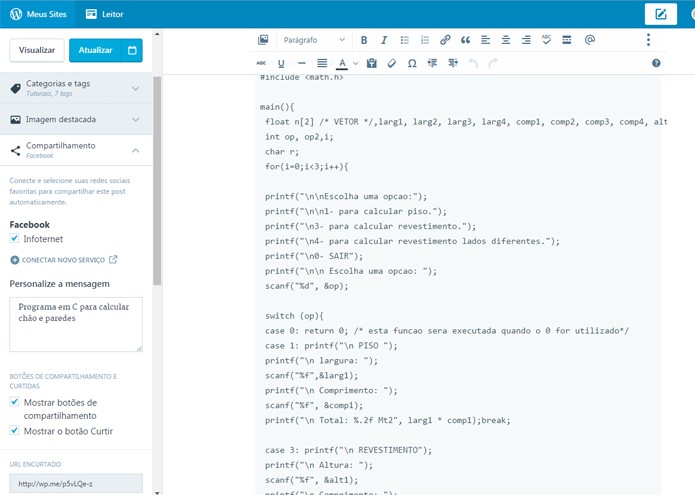Click the sidebar scroll up arrow
The height and width of the screenshot is (495, 695).
(157, 34)
